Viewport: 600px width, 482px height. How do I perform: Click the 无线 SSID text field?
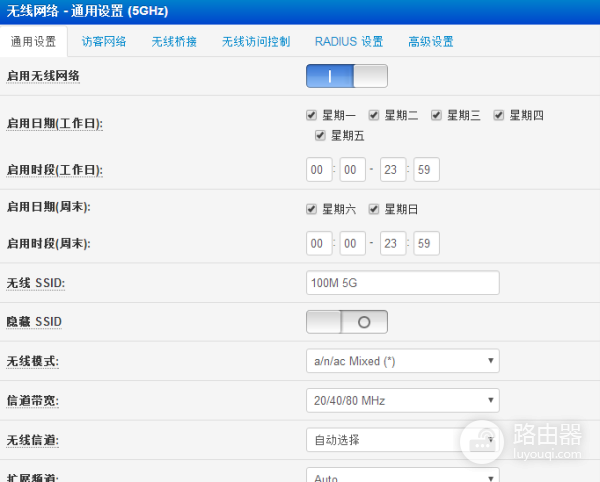pos(402,283)
